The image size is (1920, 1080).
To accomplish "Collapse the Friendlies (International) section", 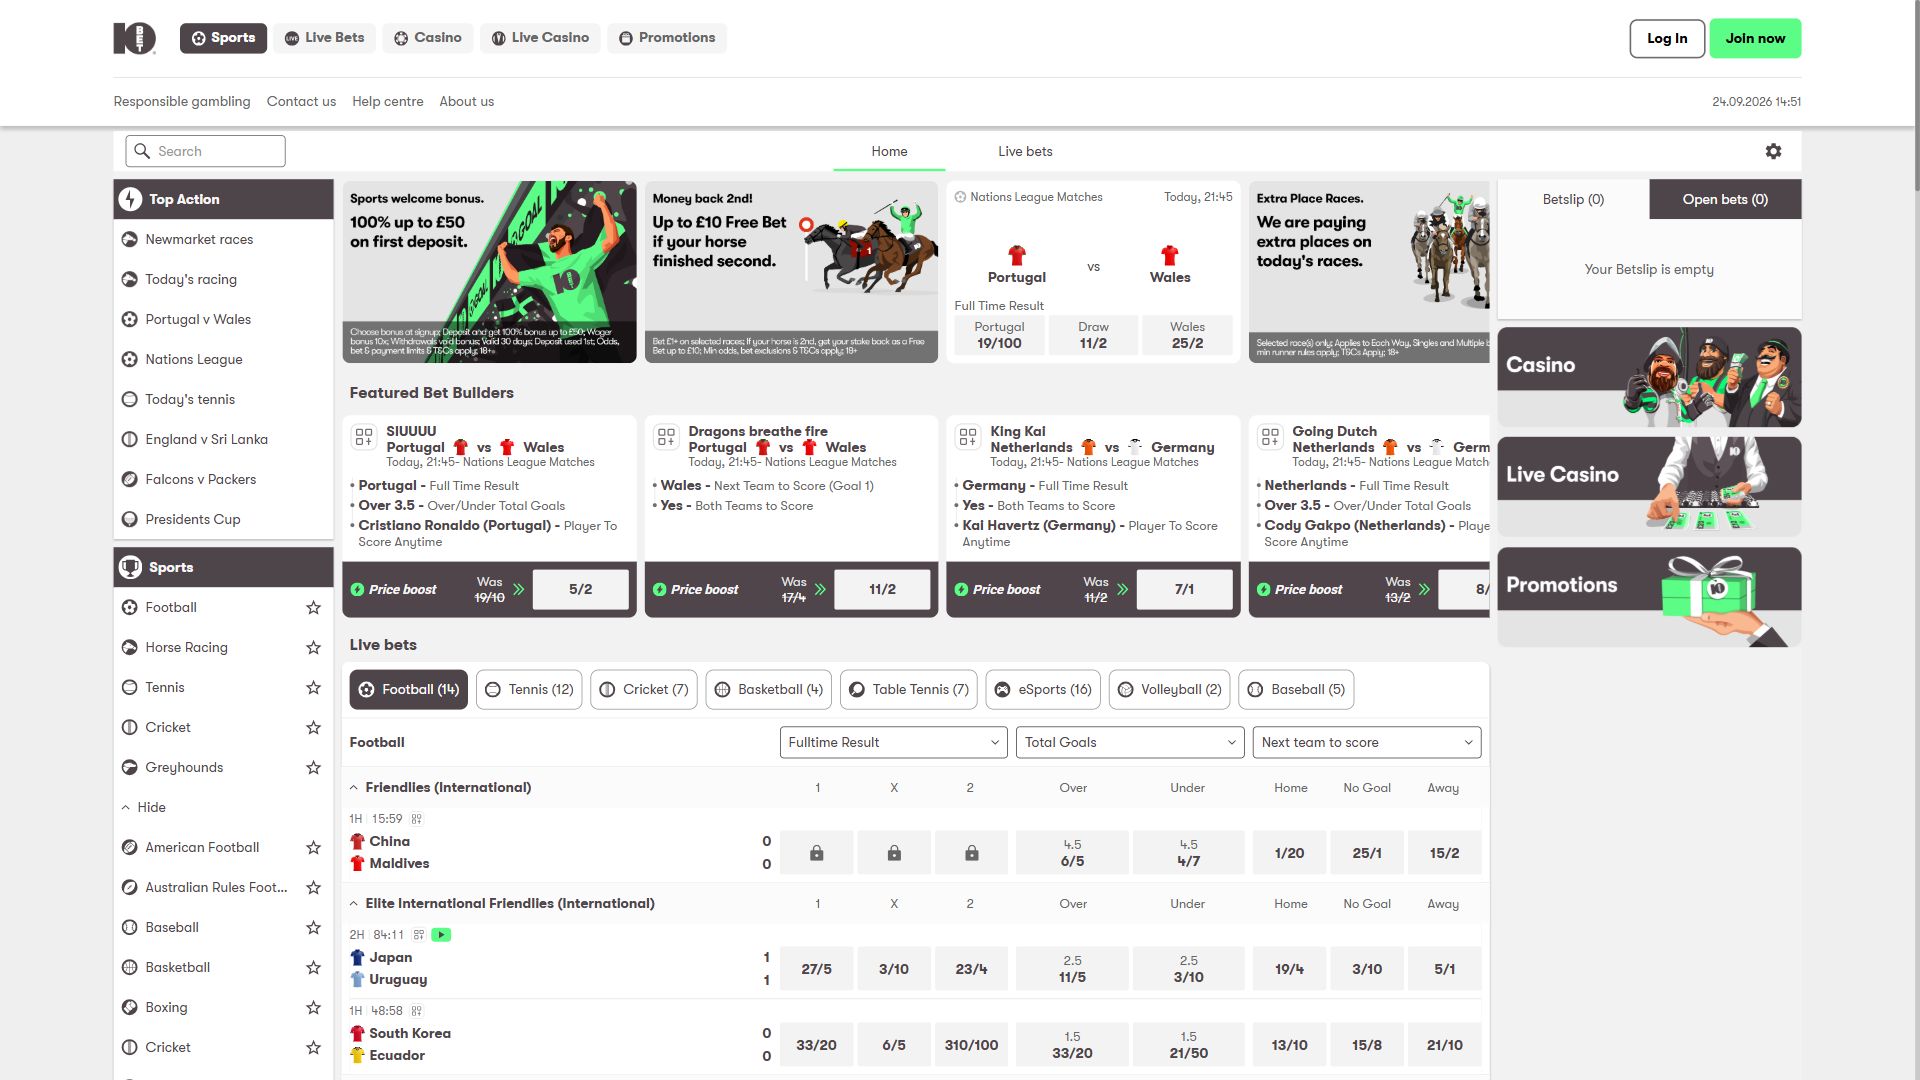I will (x=354, y=788).
